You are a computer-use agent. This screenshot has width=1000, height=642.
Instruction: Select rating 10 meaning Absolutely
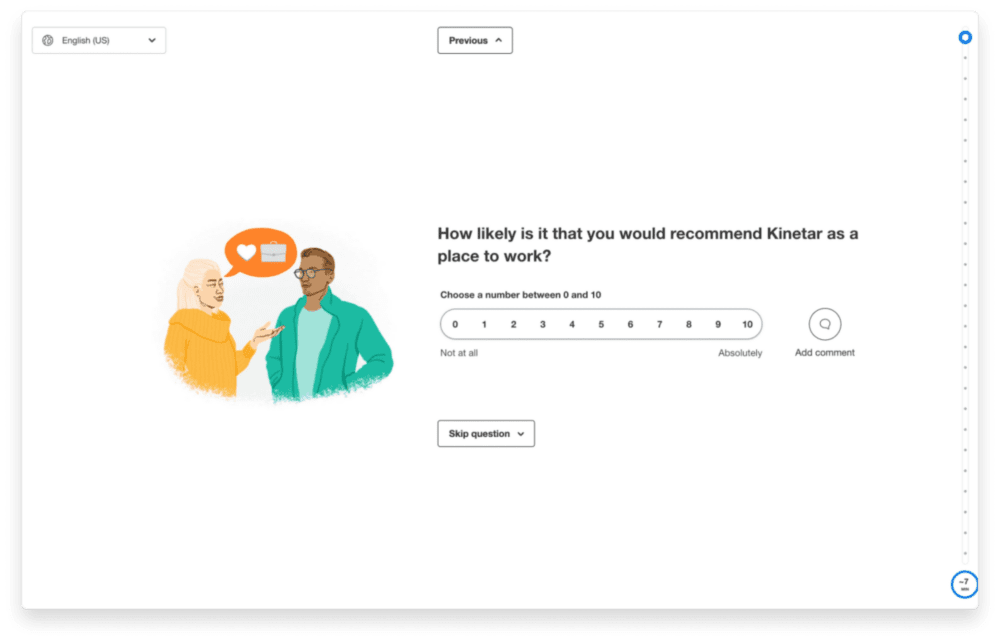pyautogui.click(x=746, y=324)
